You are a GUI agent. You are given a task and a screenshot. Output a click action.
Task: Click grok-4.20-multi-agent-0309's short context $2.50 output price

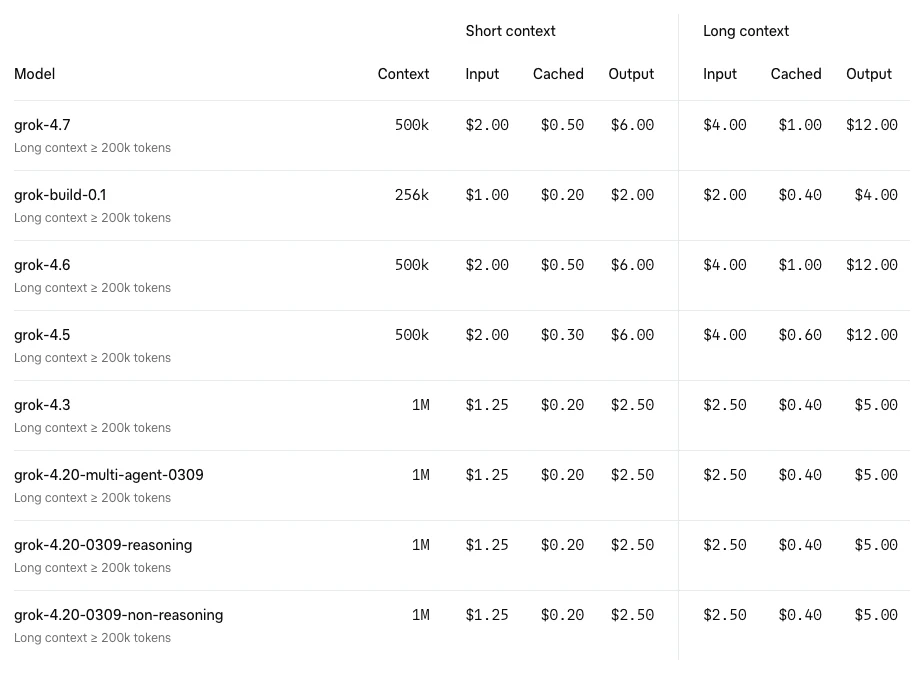[632, 475]
